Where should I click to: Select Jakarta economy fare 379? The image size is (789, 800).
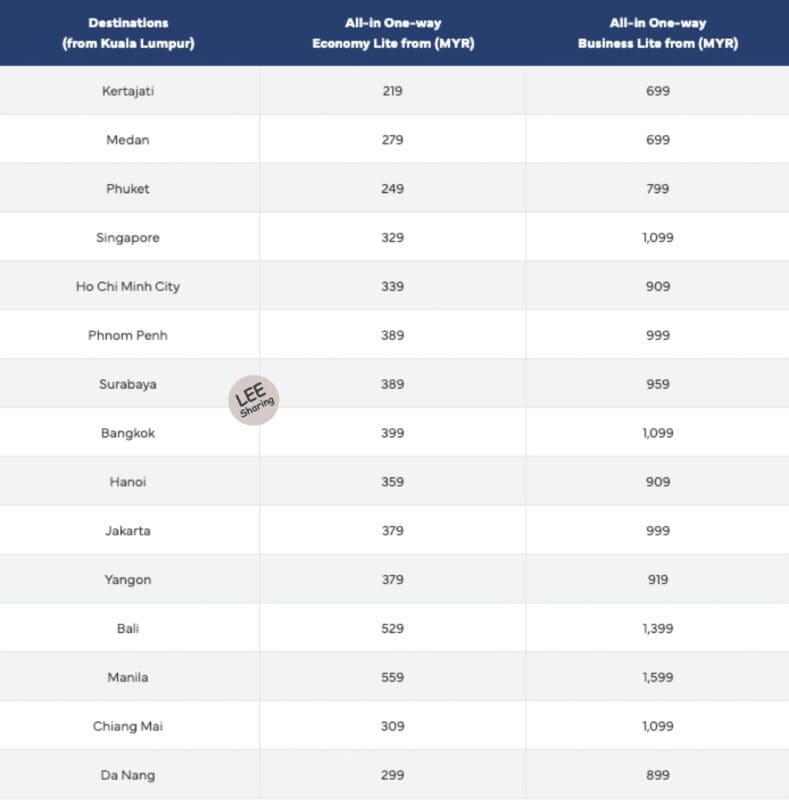(392, 531)
